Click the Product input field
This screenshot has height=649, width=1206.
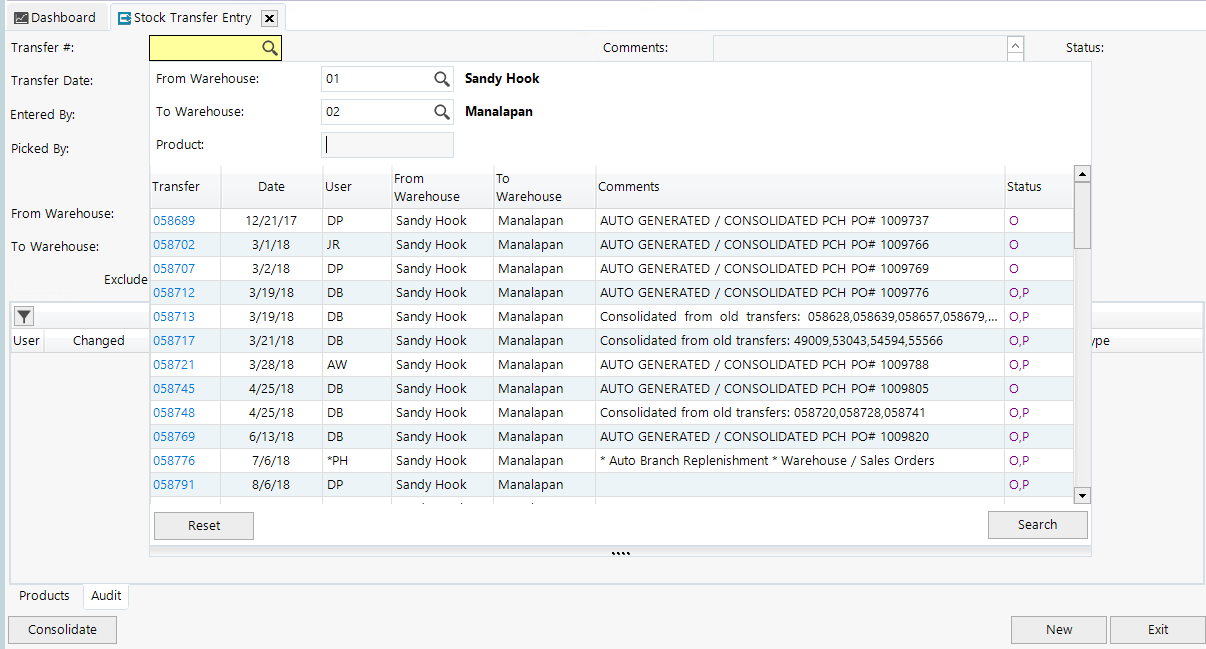click(x=387, y=144)
